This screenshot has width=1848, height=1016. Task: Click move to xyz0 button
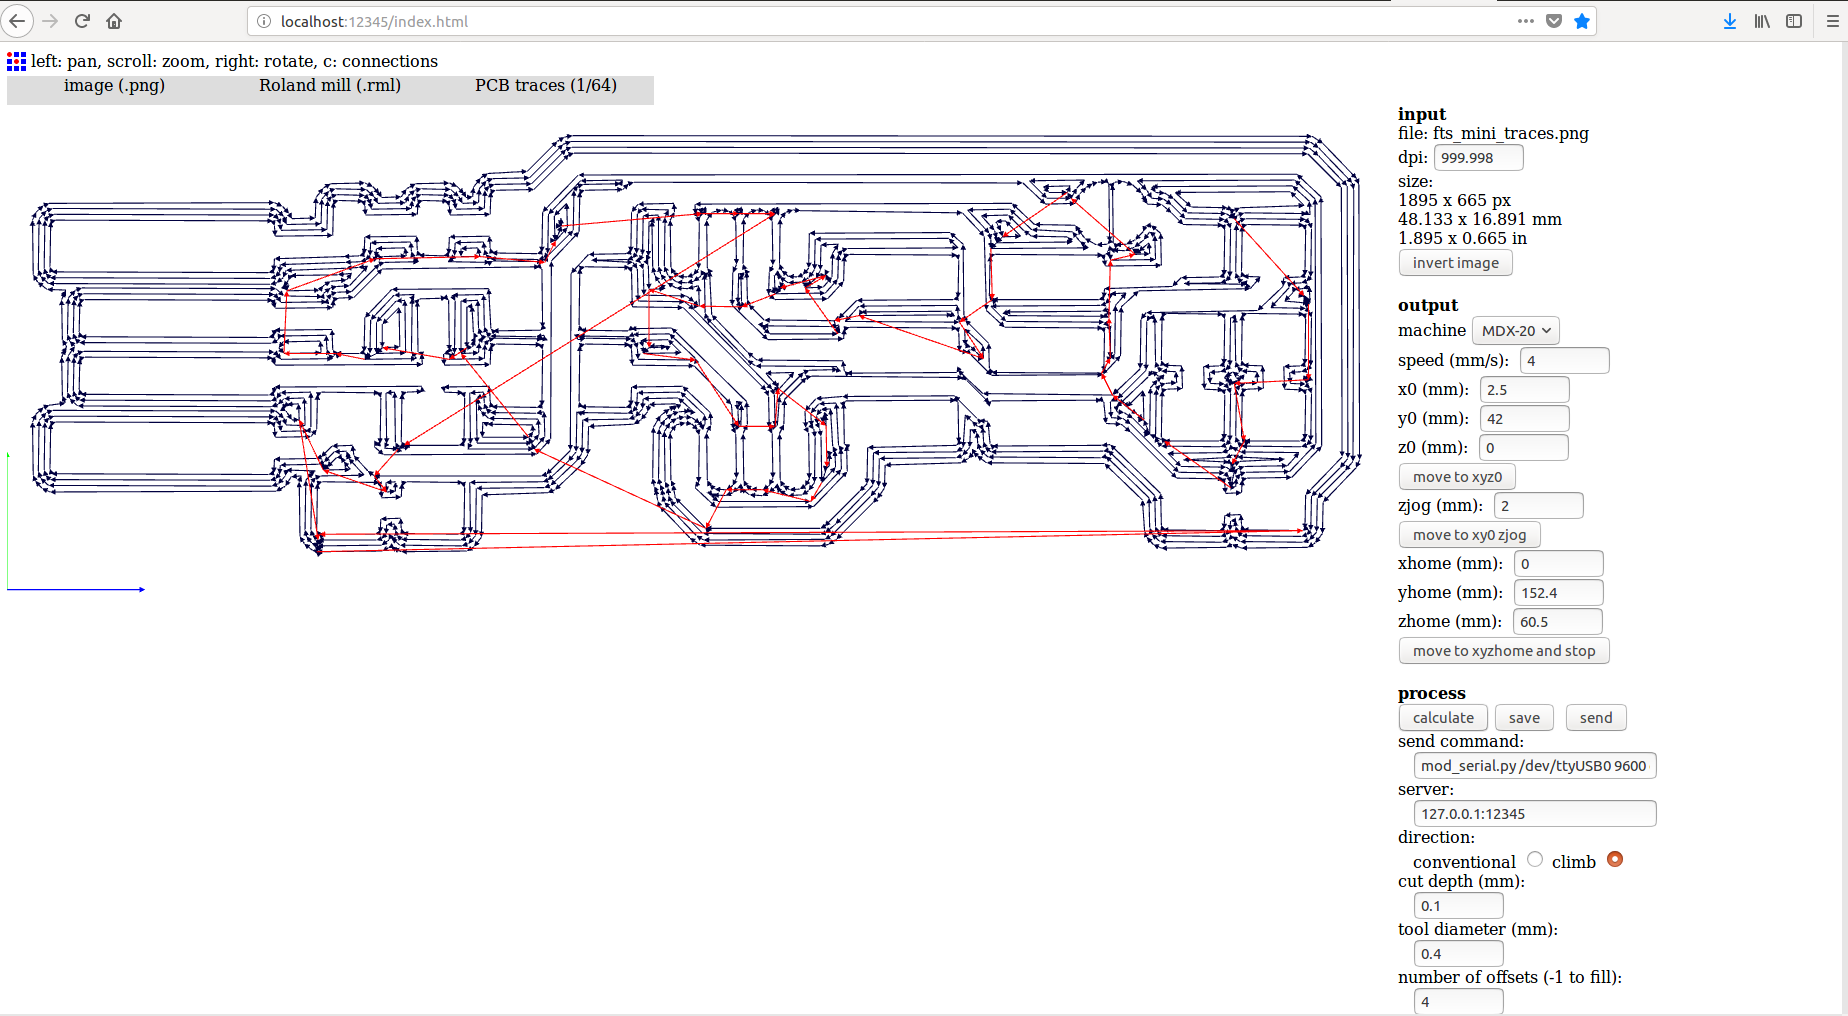pos(1457,477)
